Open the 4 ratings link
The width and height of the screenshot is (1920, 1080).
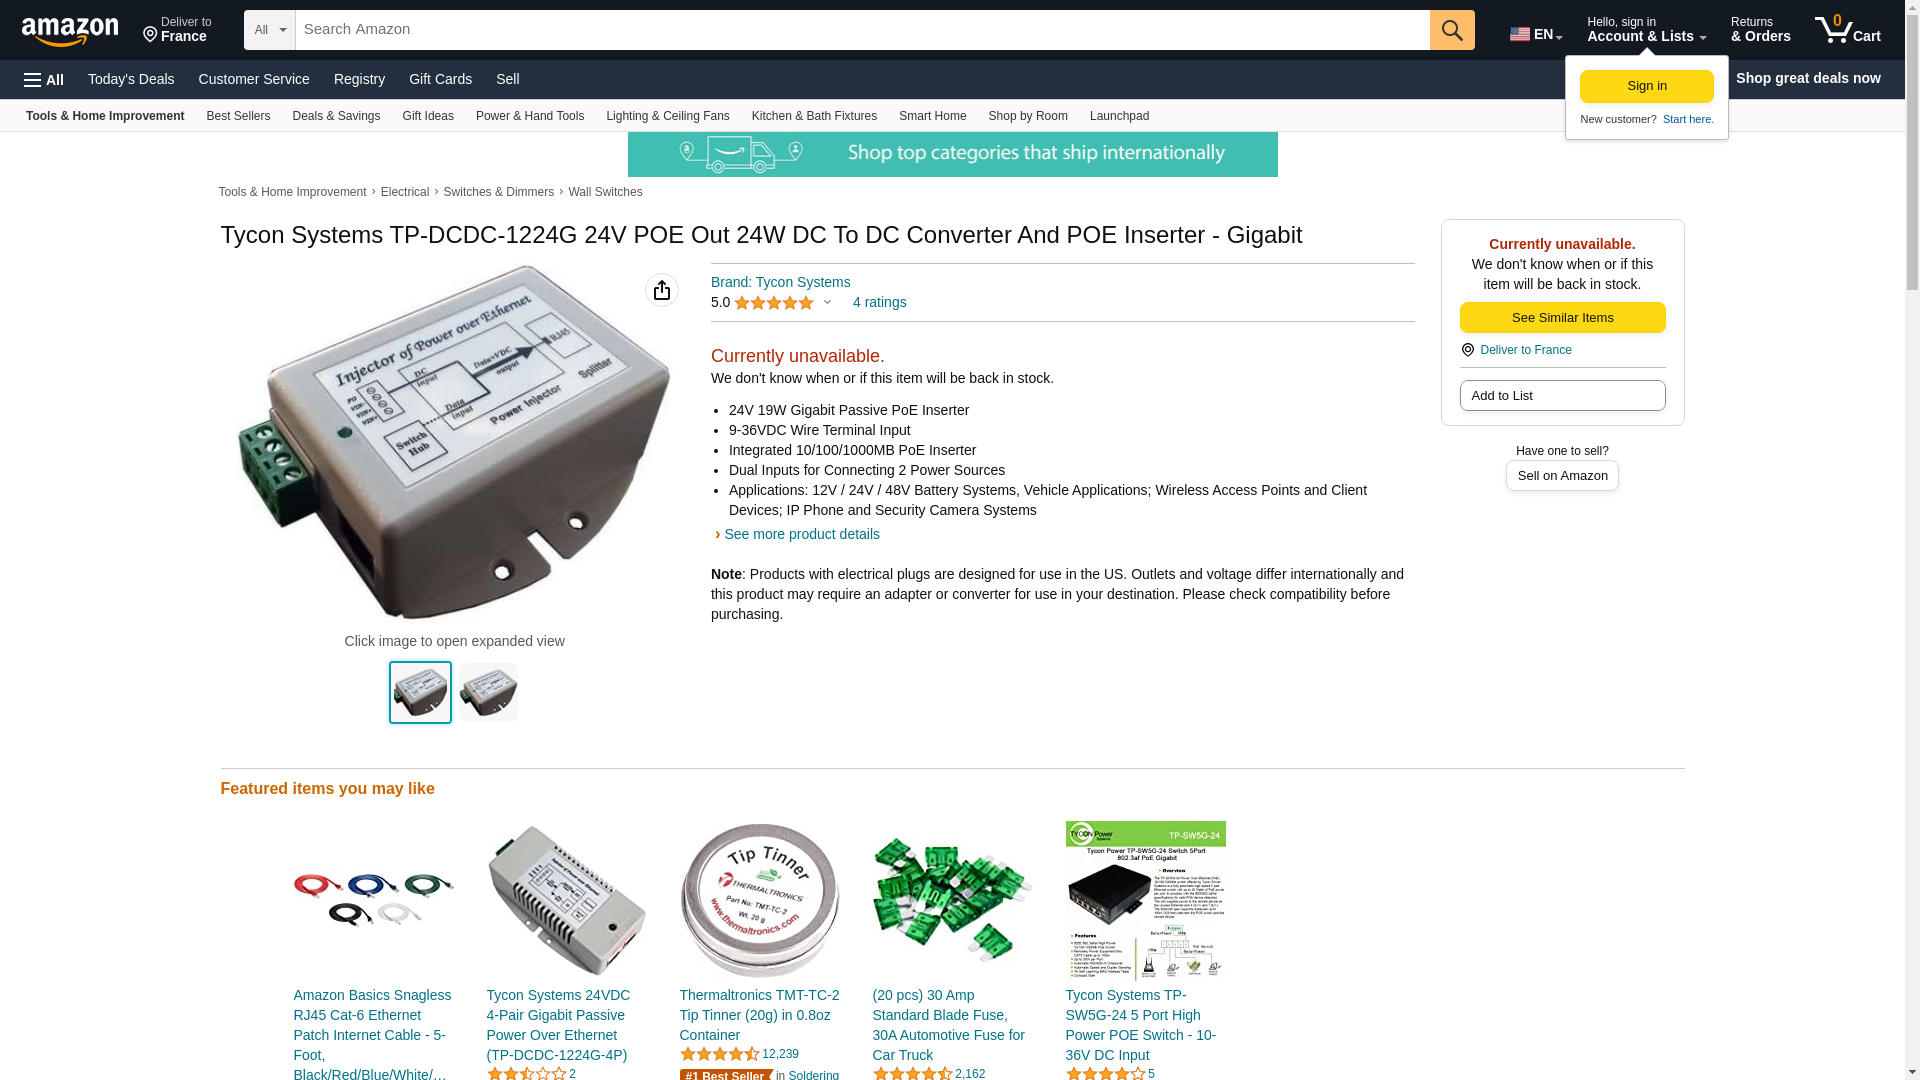(x=879, y=302)
